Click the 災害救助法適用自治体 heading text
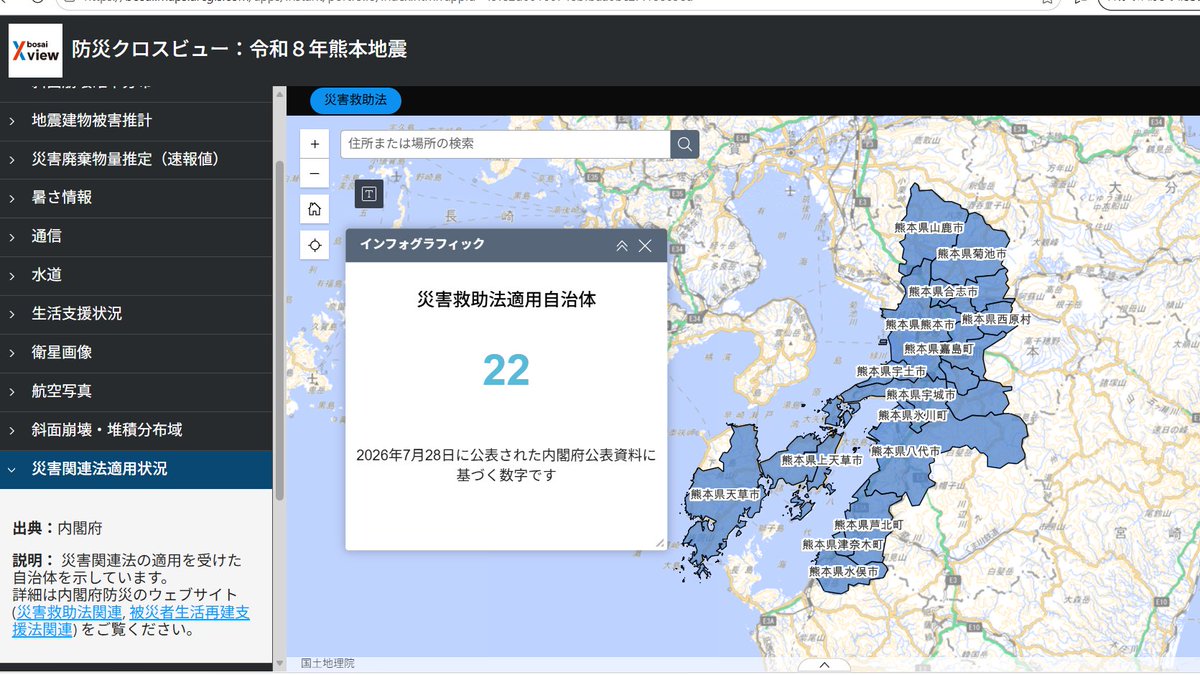The width and height of the screenshot is (1200, 675). point(506,299)
